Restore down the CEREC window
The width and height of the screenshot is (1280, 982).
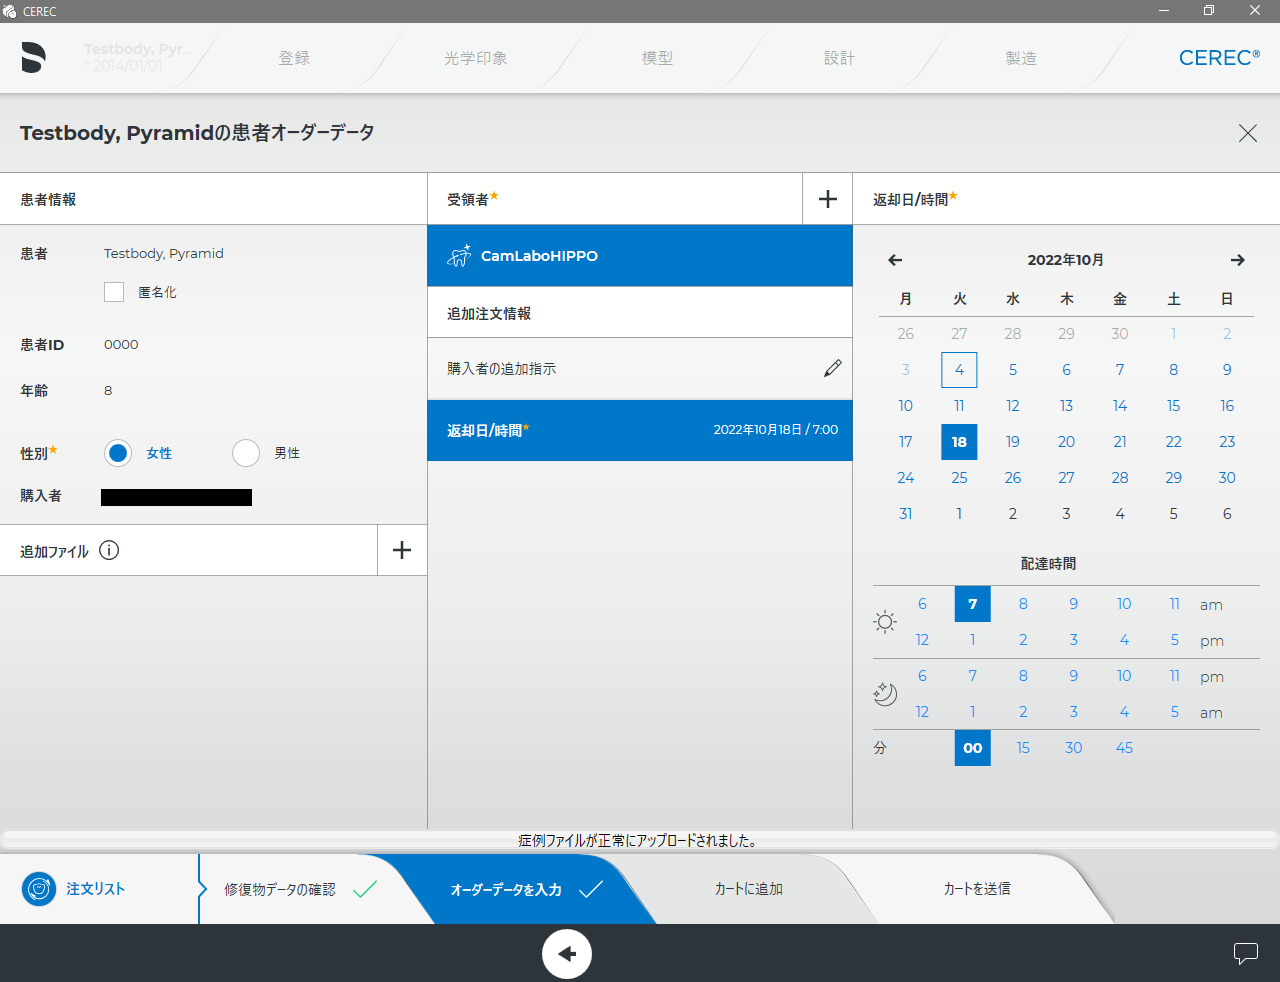point(1209,11)
